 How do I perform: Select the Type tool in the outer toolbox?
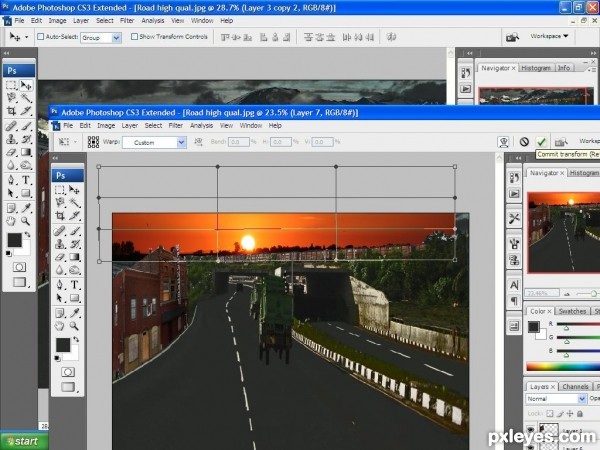click(x=26, y=180)
